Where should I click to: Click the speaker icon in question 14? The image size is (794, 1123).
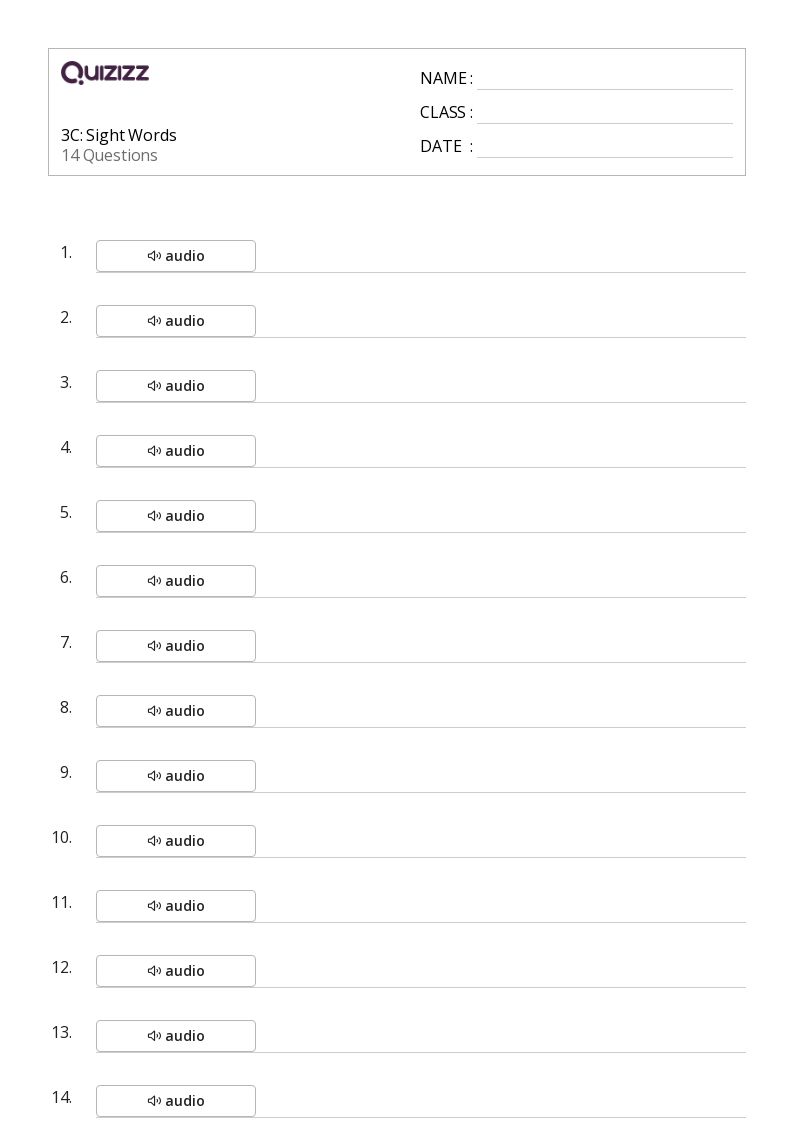[154, 1101]
